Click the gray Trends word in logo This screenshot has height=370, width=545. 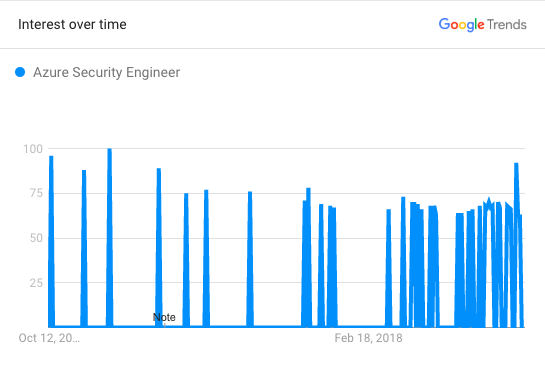coord(507,25)
